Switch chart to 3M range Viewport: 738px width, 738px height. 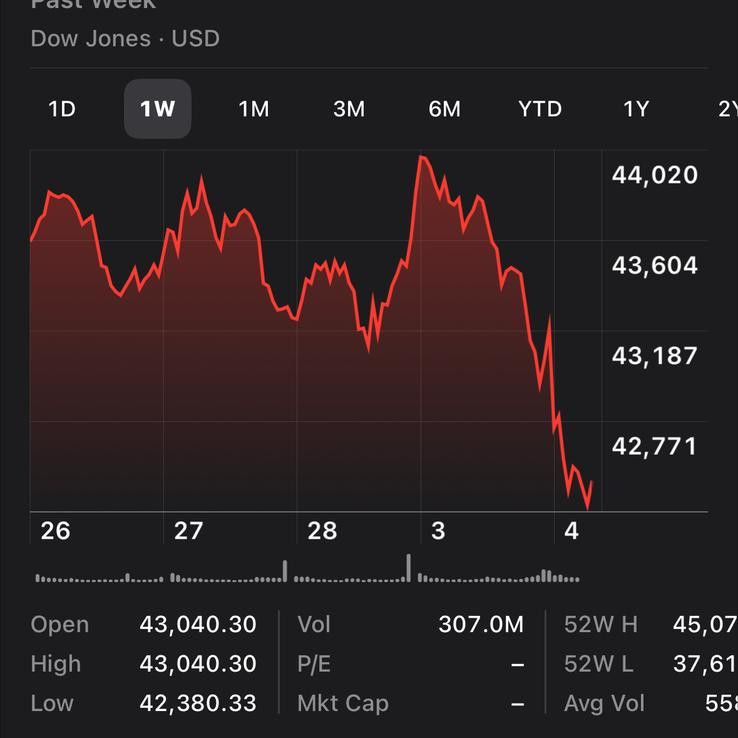click(349, 109)
